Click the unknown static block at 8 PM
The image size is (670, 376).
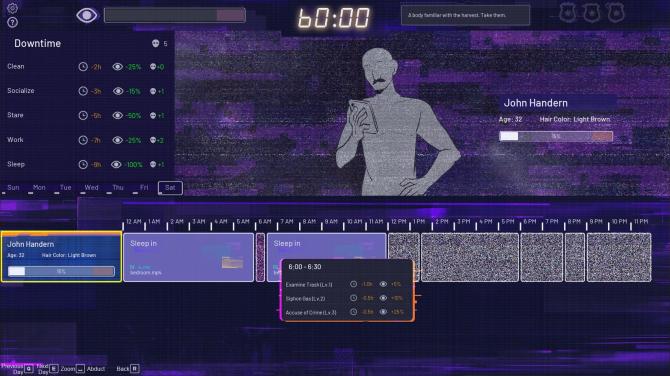tap(575, 257)
